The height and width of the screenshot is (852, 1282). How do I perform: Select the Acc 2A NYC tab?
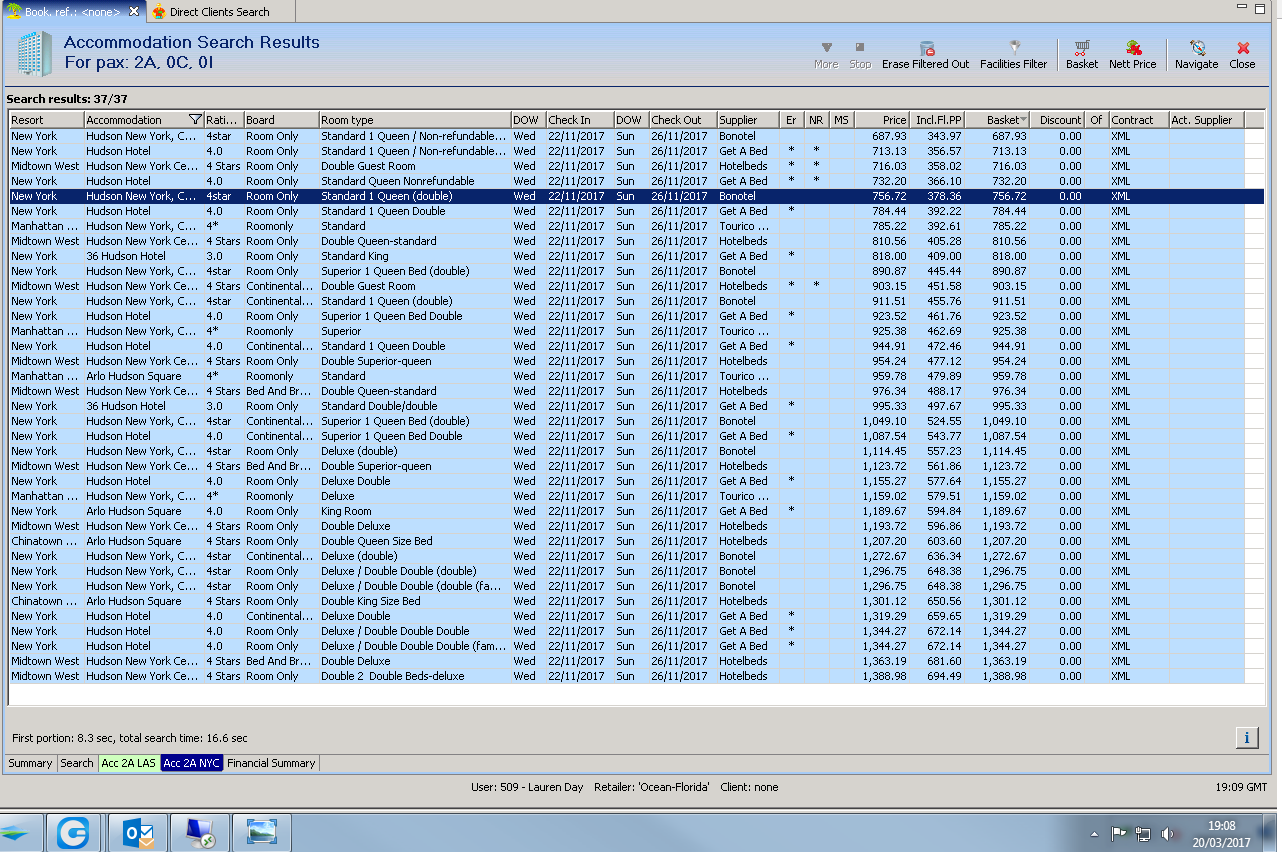(191, 763)
